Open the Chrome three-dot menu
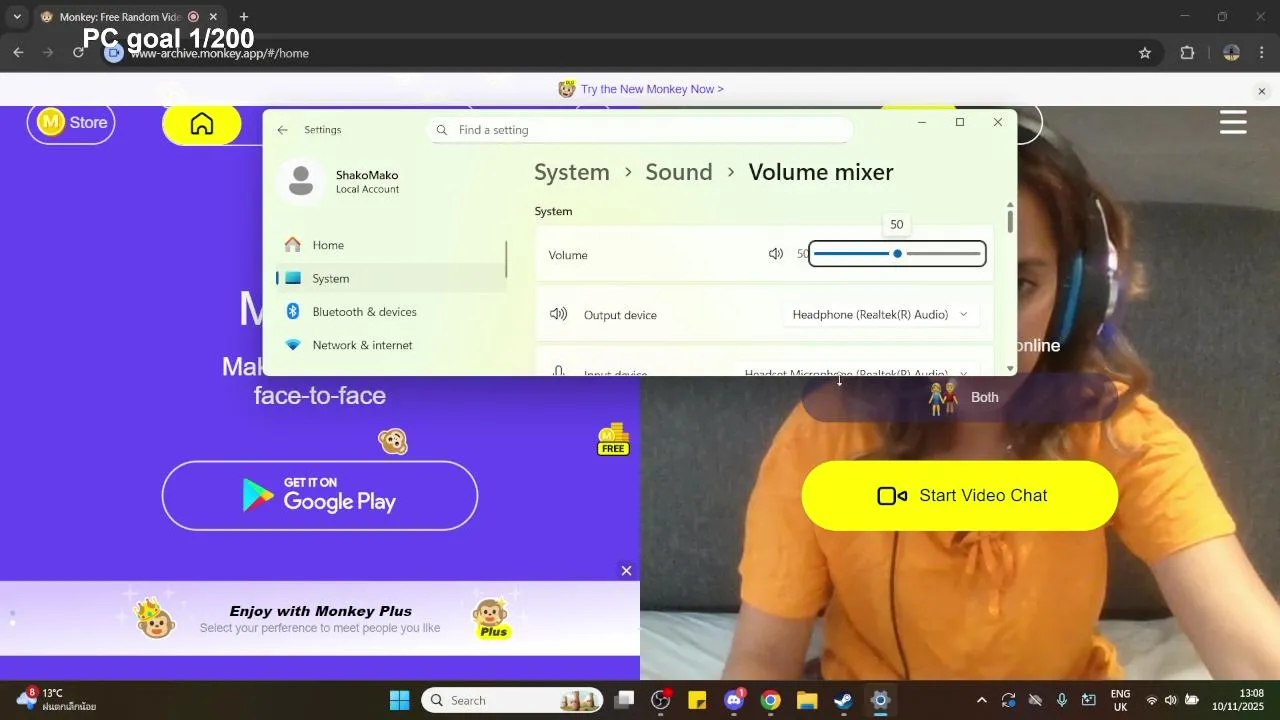The width and height of the screenshot is (1280, 720). pyautogui.click(x=1262, y=53)
